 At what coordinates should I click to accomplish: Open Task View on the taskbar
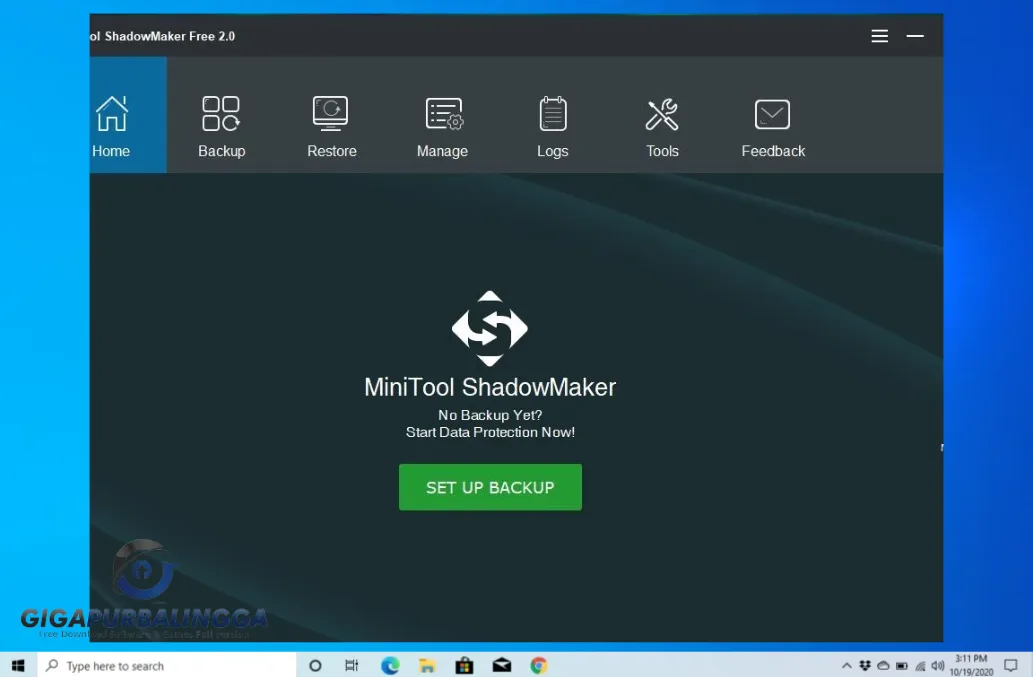pos(352,666)
